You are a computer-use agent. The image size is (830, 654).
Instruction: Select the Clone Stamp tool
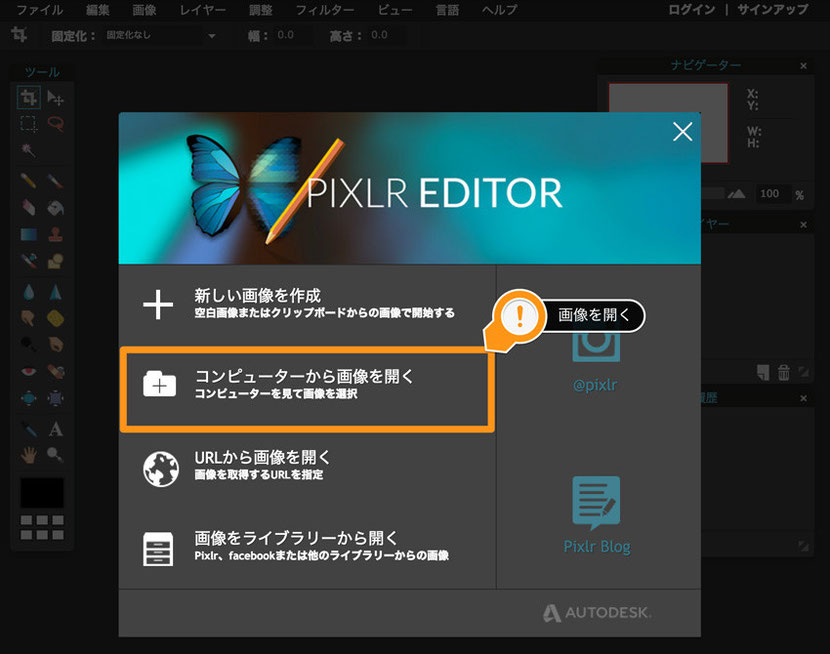[55, 234]
